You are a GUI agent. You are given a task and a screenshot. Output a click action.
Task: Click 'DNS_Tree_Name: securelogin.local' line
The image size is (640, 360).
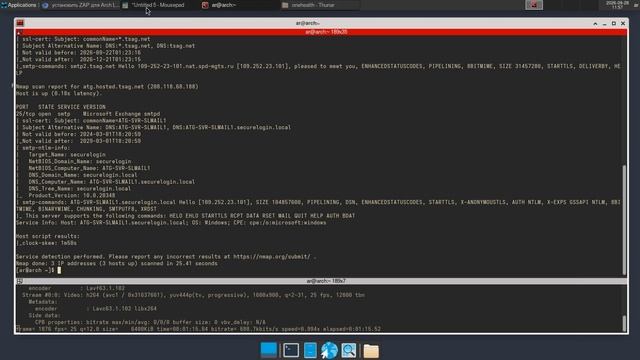[80, 189]
